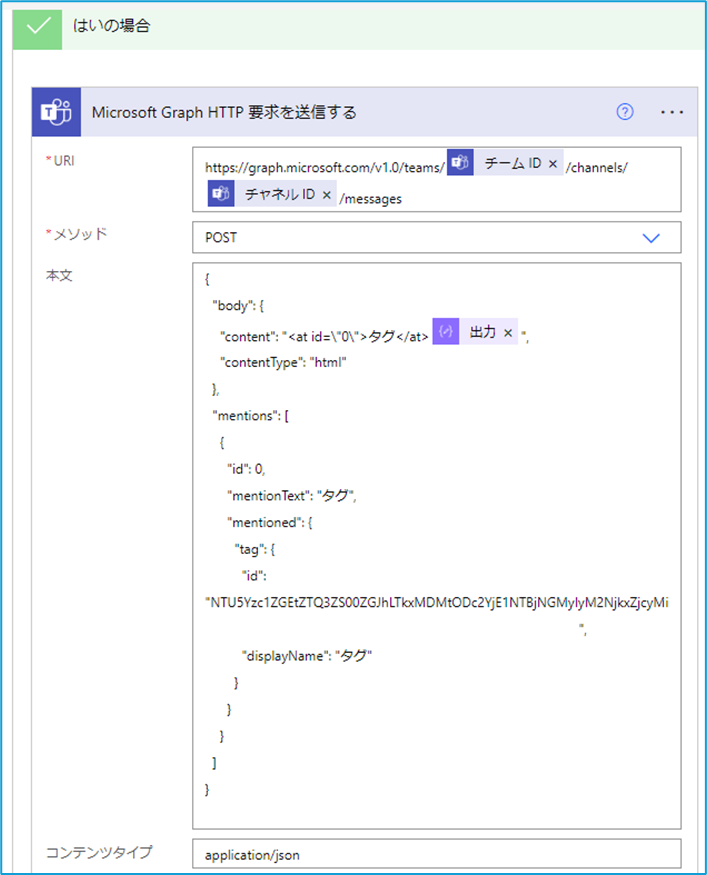
Task: Click the "contentType": "html" line
Action: pos(283,362)
